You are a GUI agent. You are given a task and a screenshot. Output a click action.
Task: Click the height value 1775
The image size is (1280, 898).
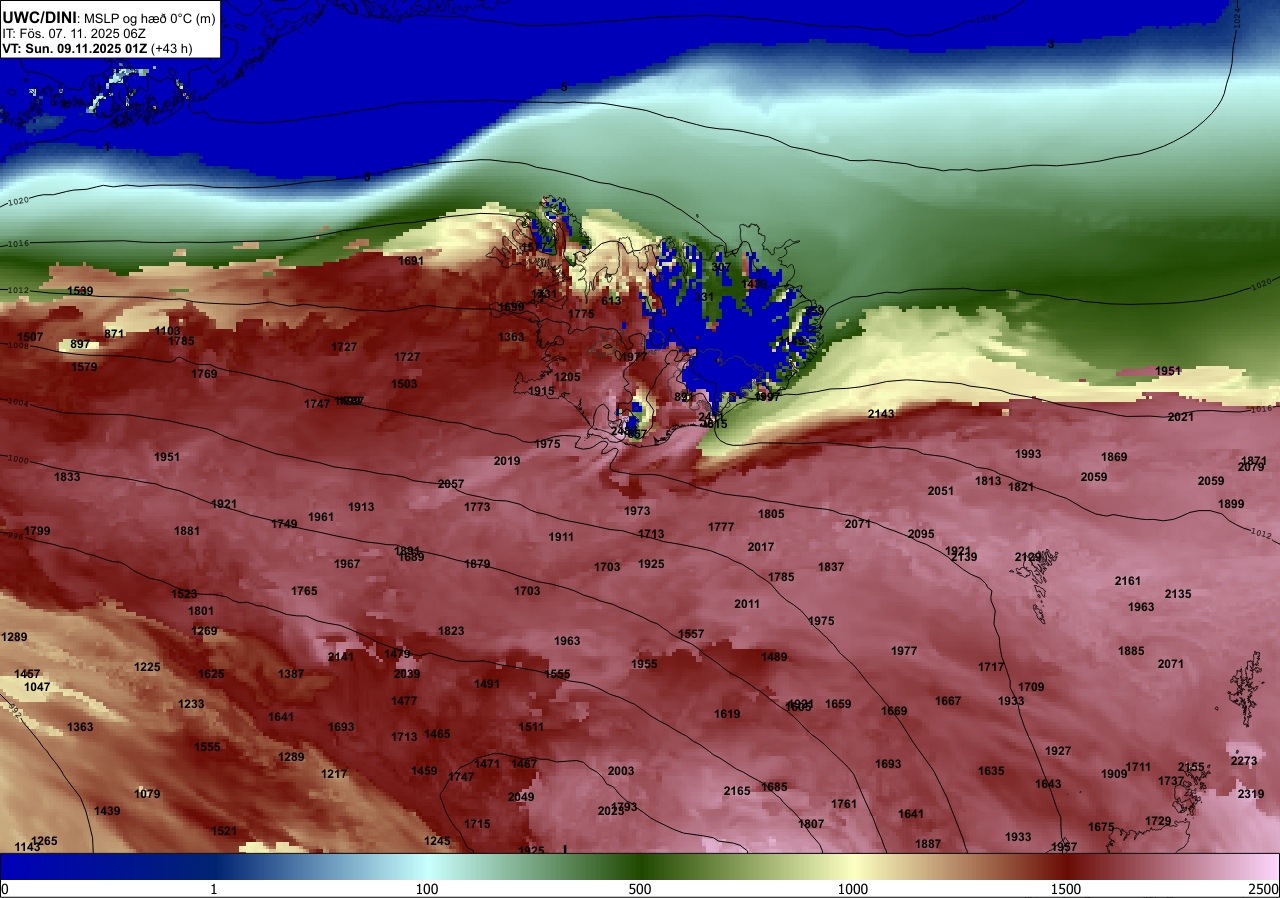tap(581, 314)
